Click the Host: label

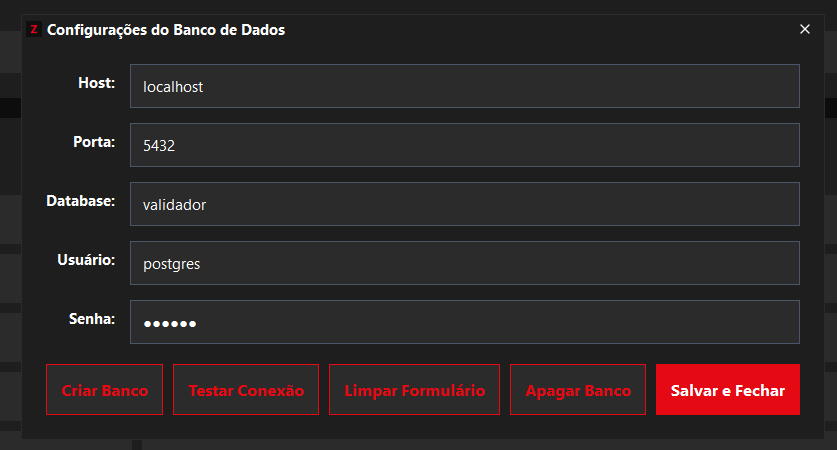97,83
